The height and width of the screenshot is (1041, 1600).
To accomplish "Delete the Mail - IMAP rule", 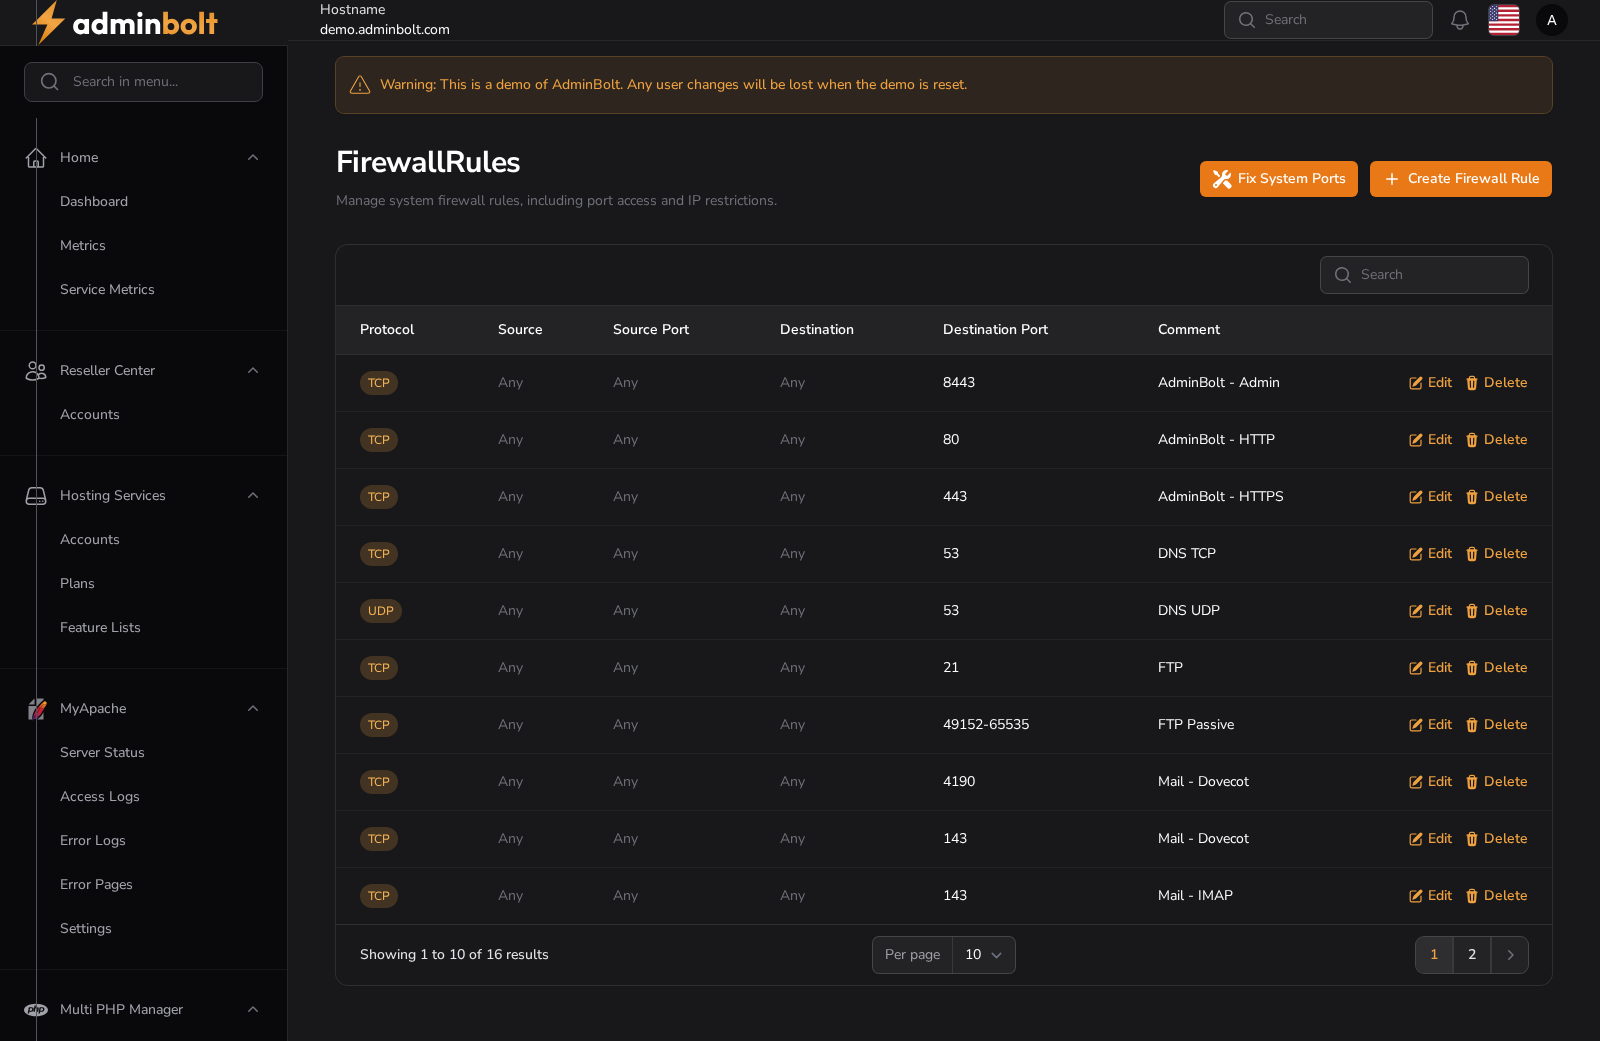I will (x=1496, y=896).
